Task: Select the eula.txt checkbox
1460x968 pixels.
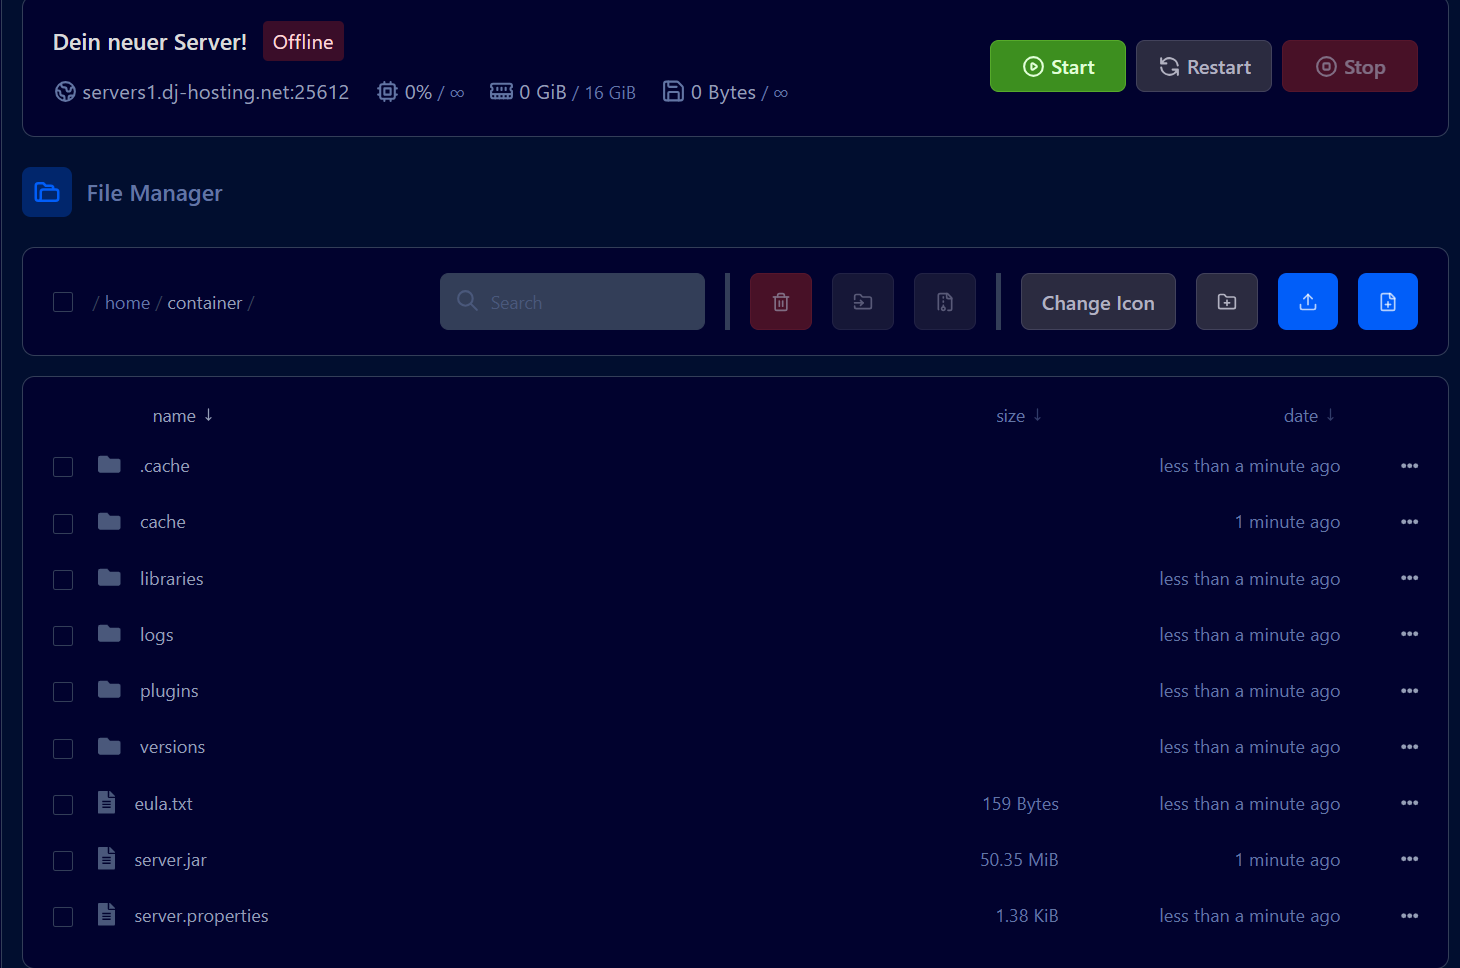Action: pos(63,805)
